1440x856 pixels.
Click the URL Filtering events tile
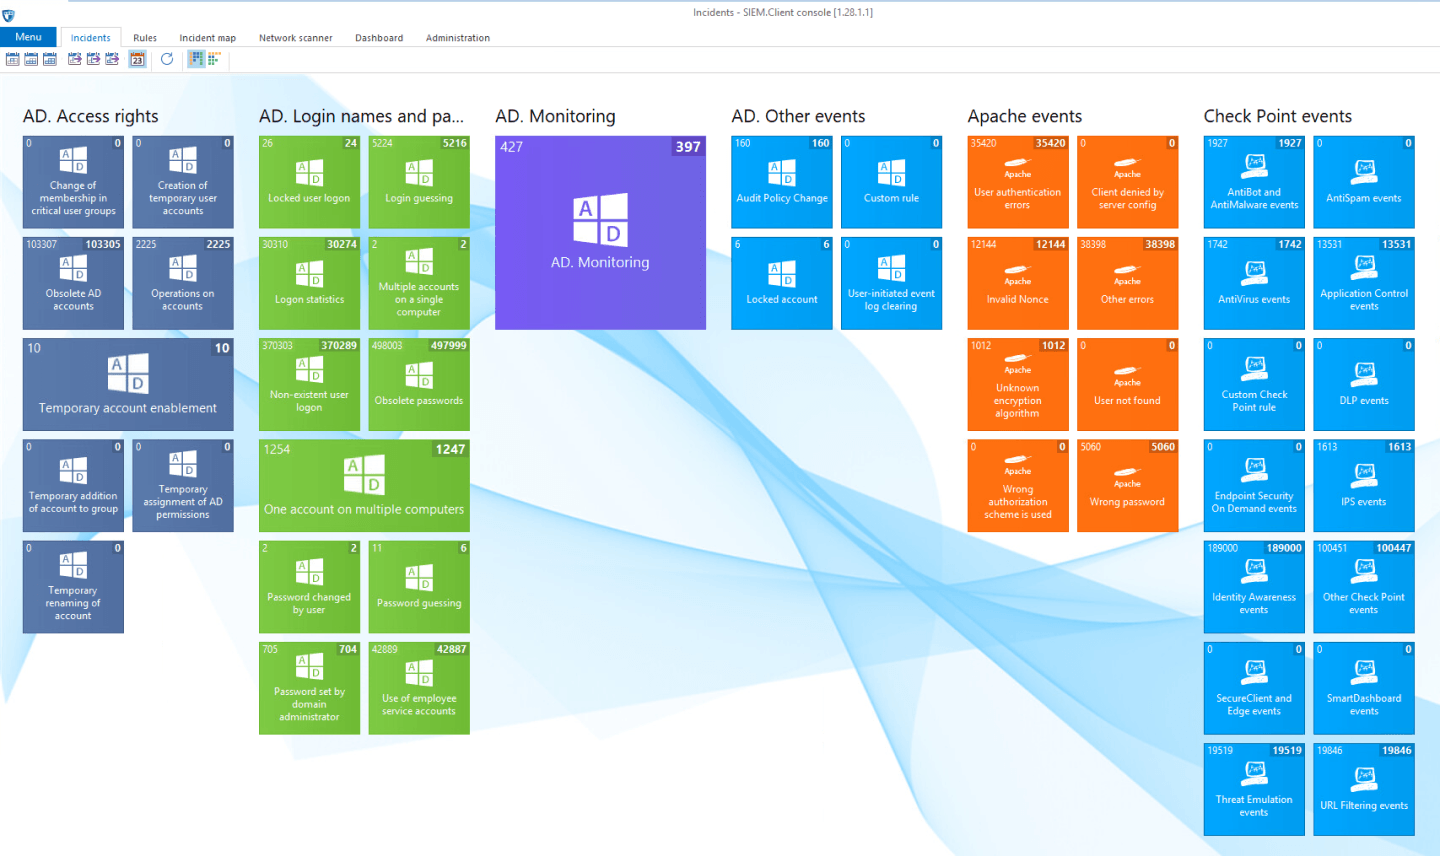click(x=1364, y=789)
